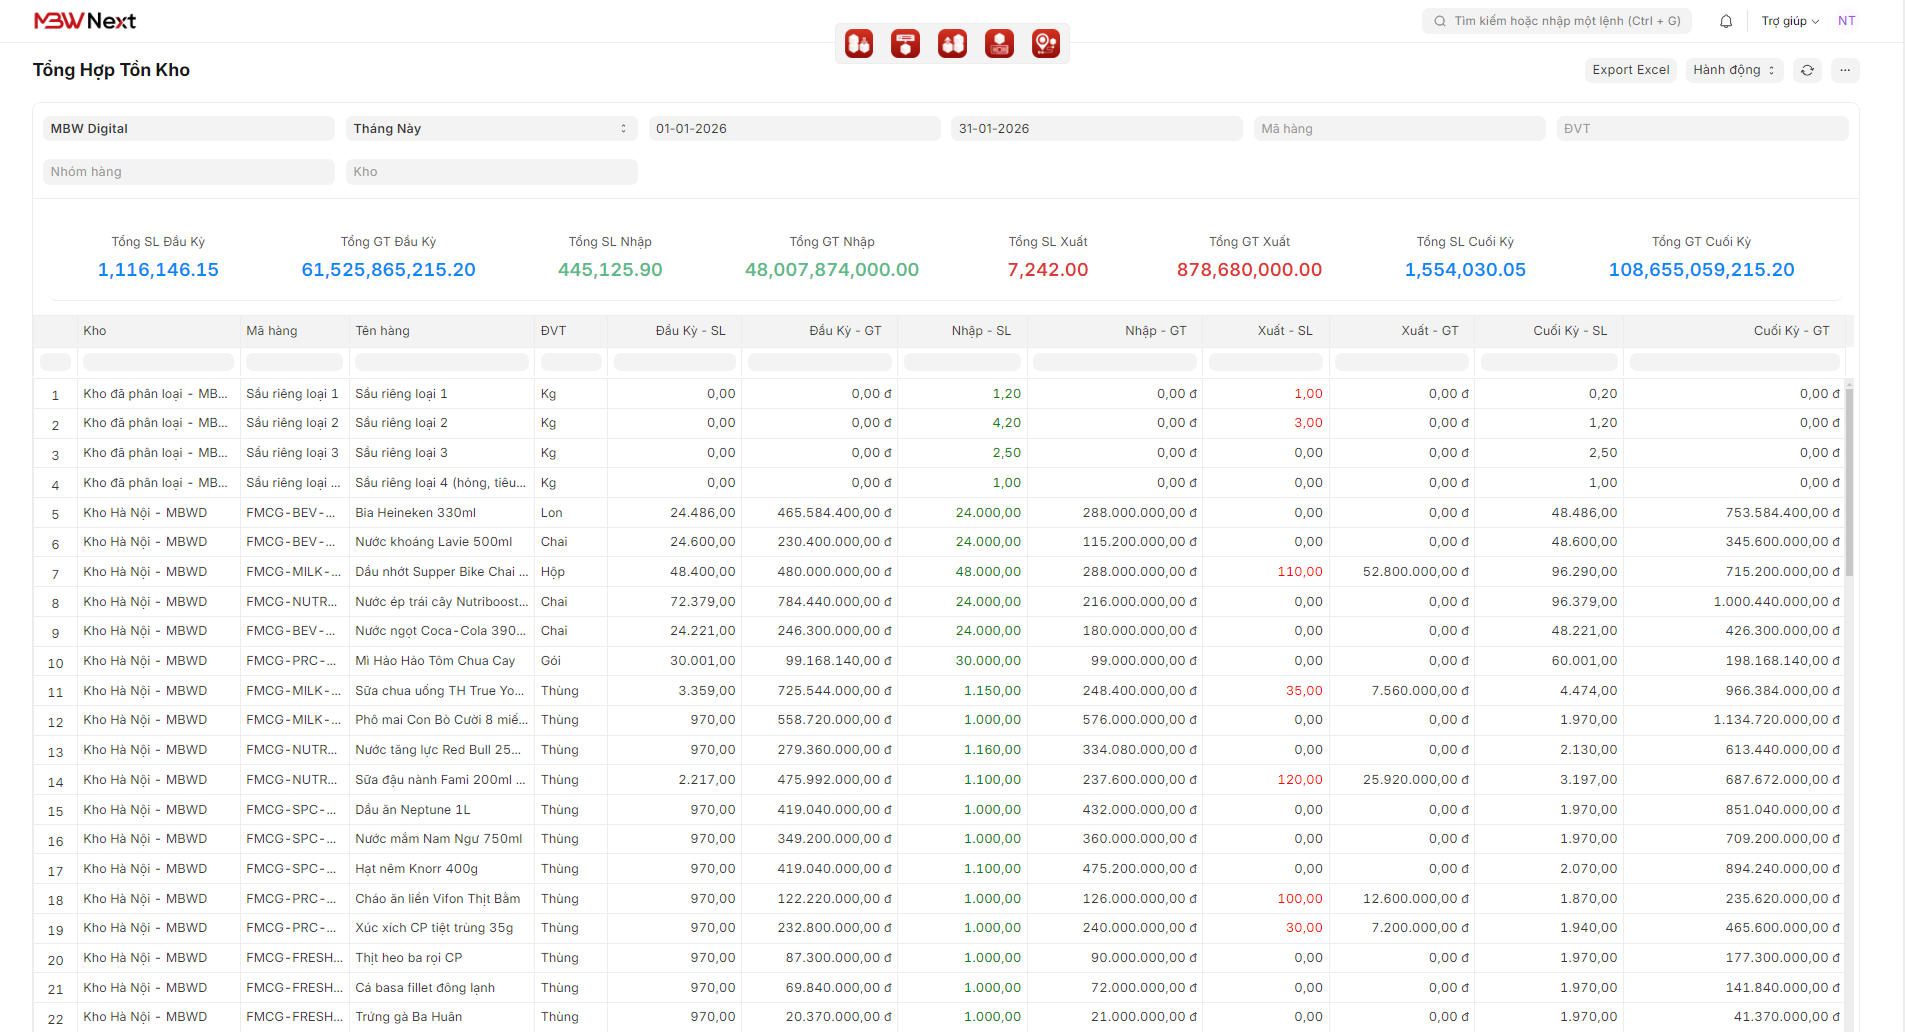Screen dimensions: 1905x1032
Task: Click the Nhóm hàng filter field
Action: coord(188,172)
